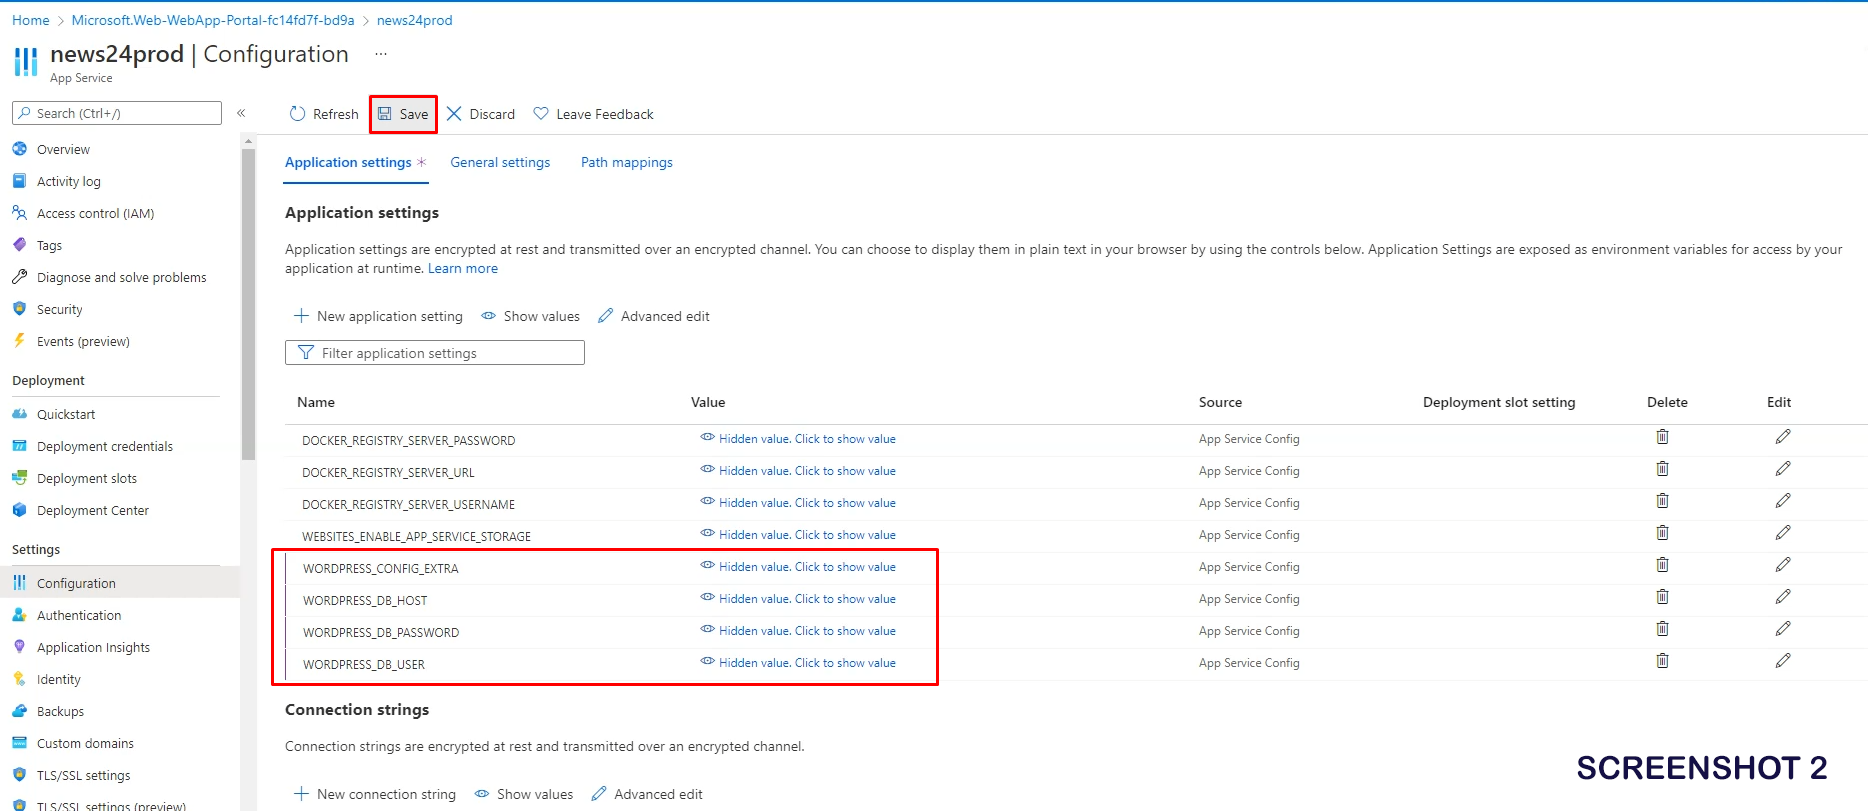Screen dimensions: 1868x811
Task: Collapse the left navigation sidebar
Action: click(x=241, y=113)
